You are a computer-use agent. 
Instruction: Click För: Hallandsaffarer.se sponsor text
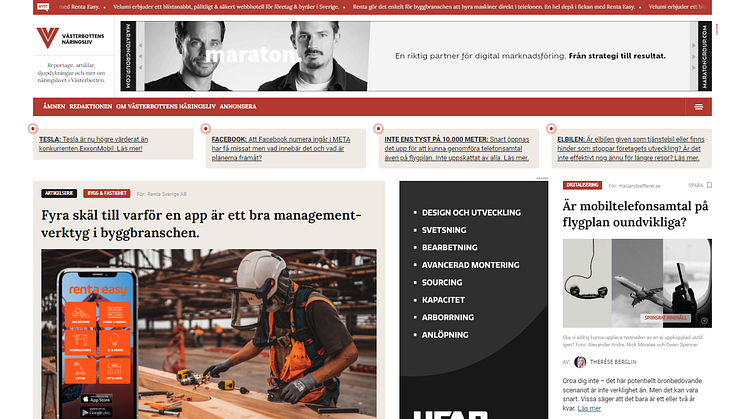tap(634, 186)
